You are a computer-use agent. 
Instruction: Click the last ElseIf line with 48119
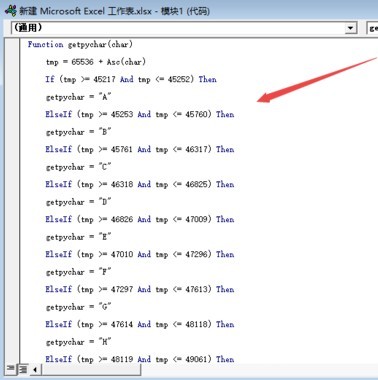point(140,359)
